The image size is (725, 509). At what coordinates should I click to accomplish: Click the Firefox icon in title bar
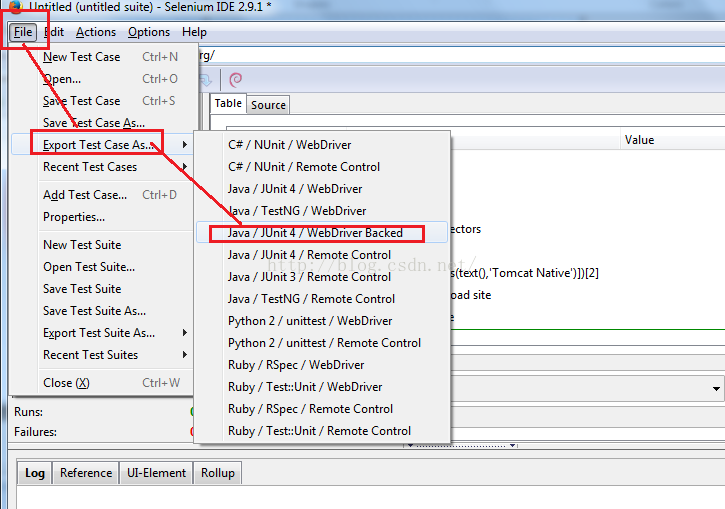pos(15,6)
